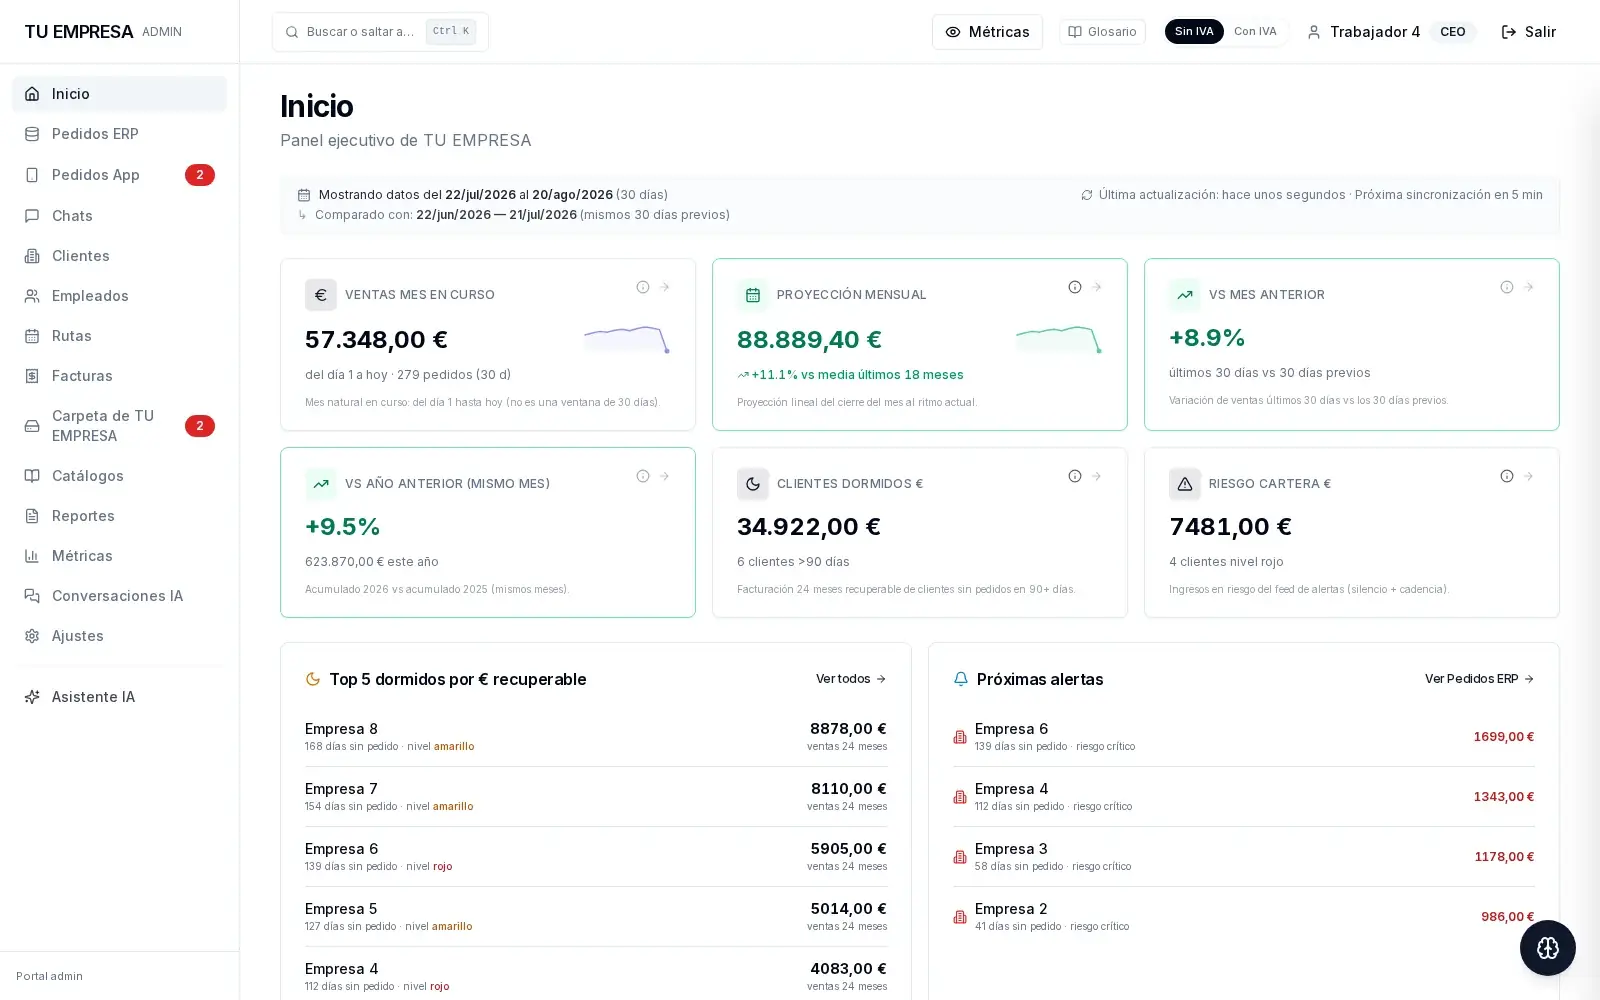Open info icon on VS Mes Anterior card
The height and width of the screenshot is (1000, 1600).
1507,287
